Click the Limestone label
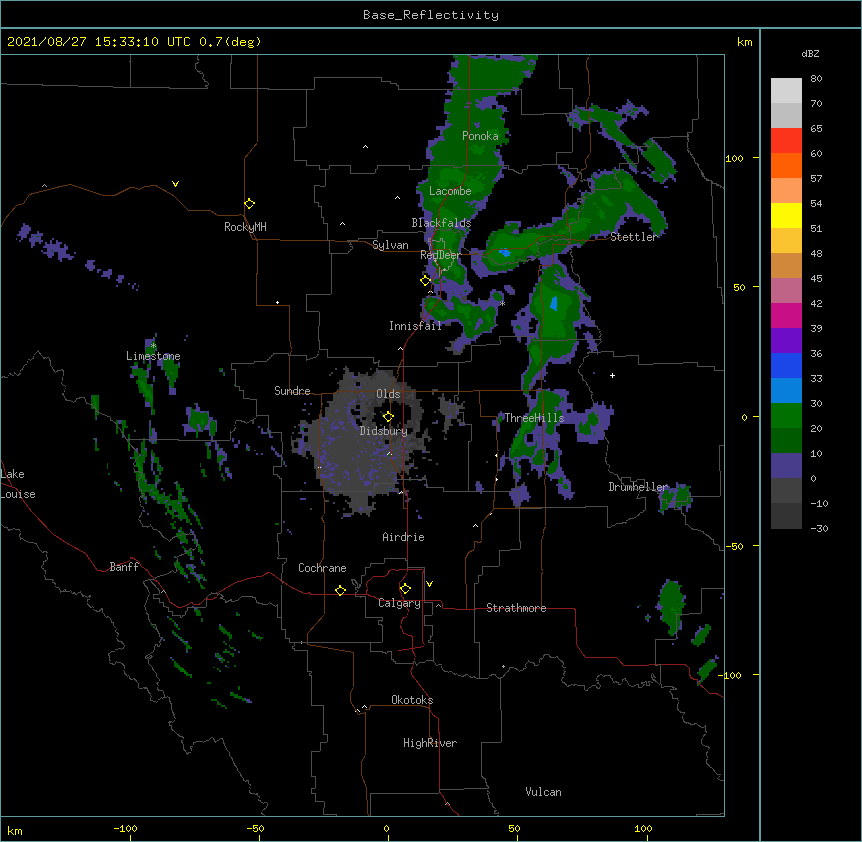862x842 pixels. [153, 356]
